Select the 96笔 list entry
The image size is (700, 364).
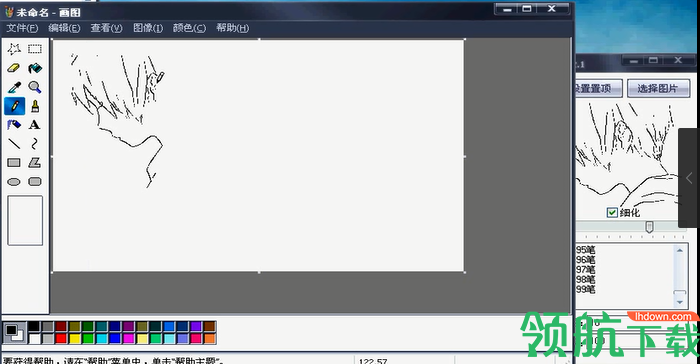pyautogui.click(x=586, y=259)
